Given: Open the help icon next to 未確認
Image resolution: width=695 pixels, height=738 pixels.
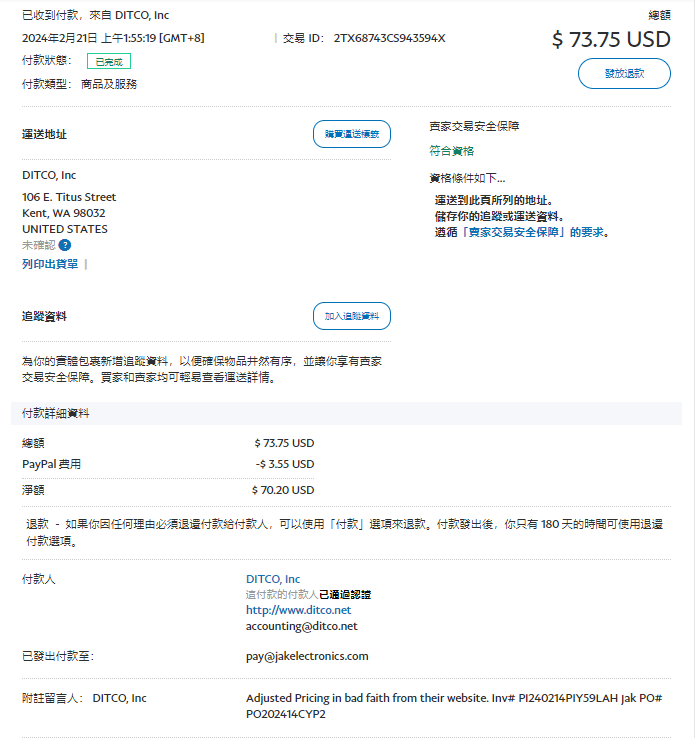Looking at the screenshot, I should pyautogui.click(x=65, y=245).
